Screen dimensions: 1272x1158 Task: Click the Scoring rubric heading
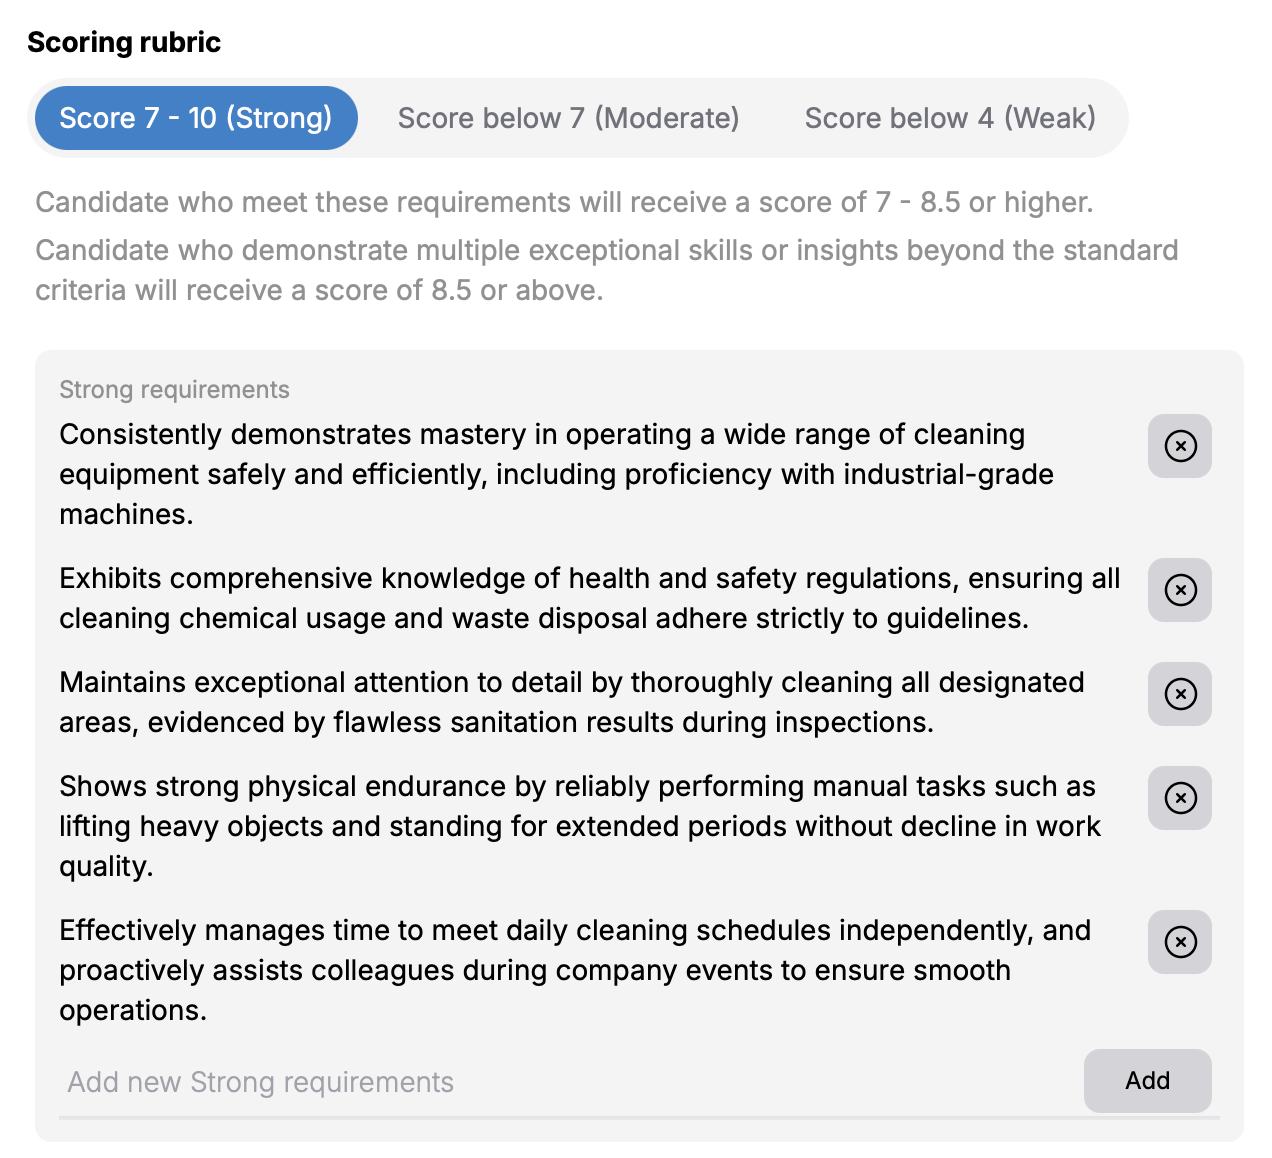124,42
